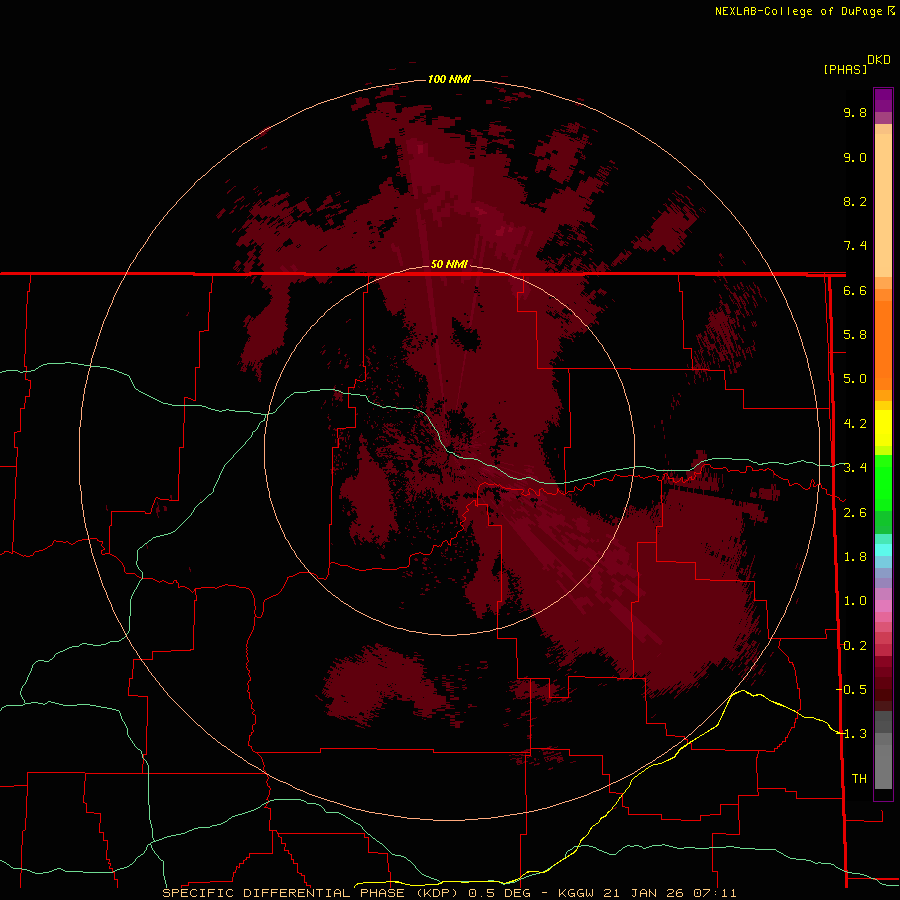Pick the yellow band of the color scale
This screenshot has width=900, height=900.
click(883, 428)
